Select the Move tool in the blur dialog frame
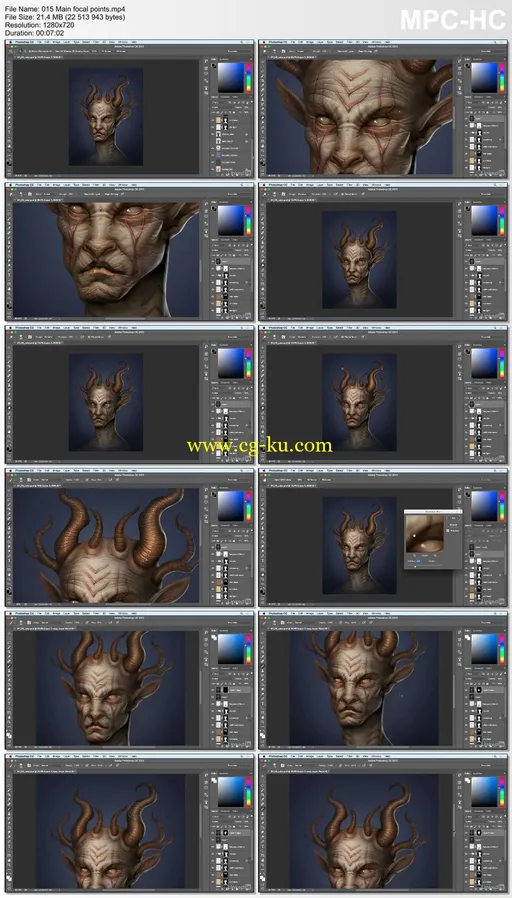Screen dimensions: 512x898 pos(262,490)
